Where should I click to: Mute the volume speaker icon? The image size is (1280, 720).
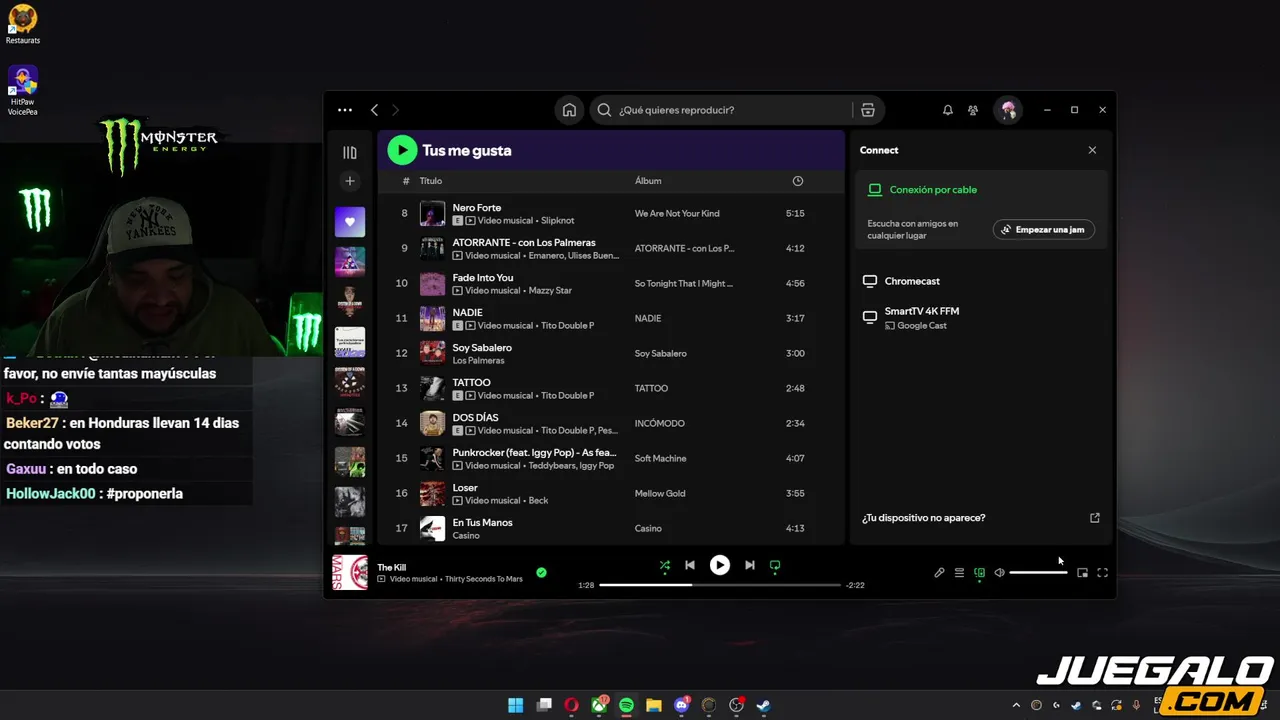point(999,573)
